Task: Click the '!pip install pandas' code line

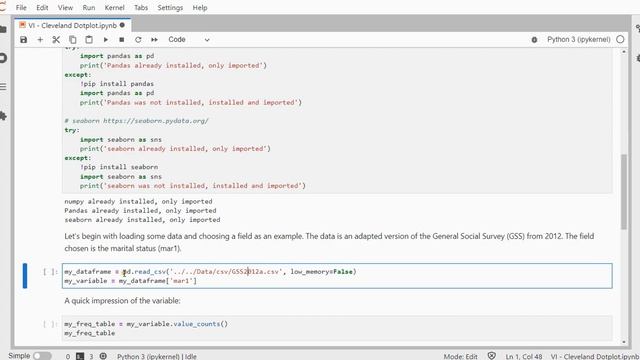Action: pyautogui.click(x=117, y=84)
